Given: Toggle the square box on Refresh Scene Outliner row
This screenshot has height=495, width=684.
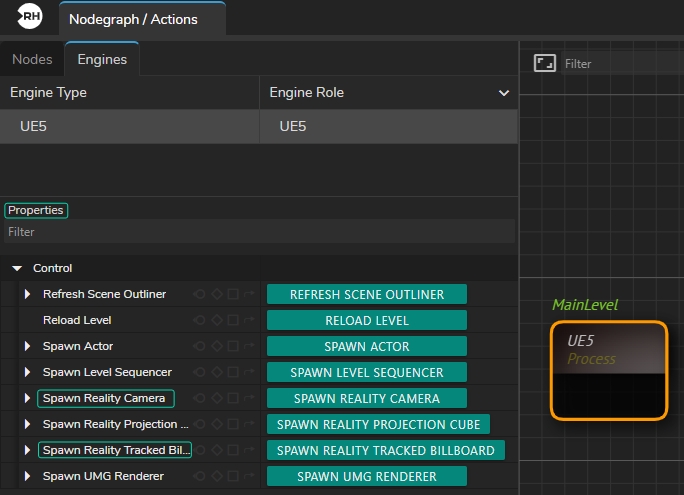Looking at the screenshot, I should (232, 294).
